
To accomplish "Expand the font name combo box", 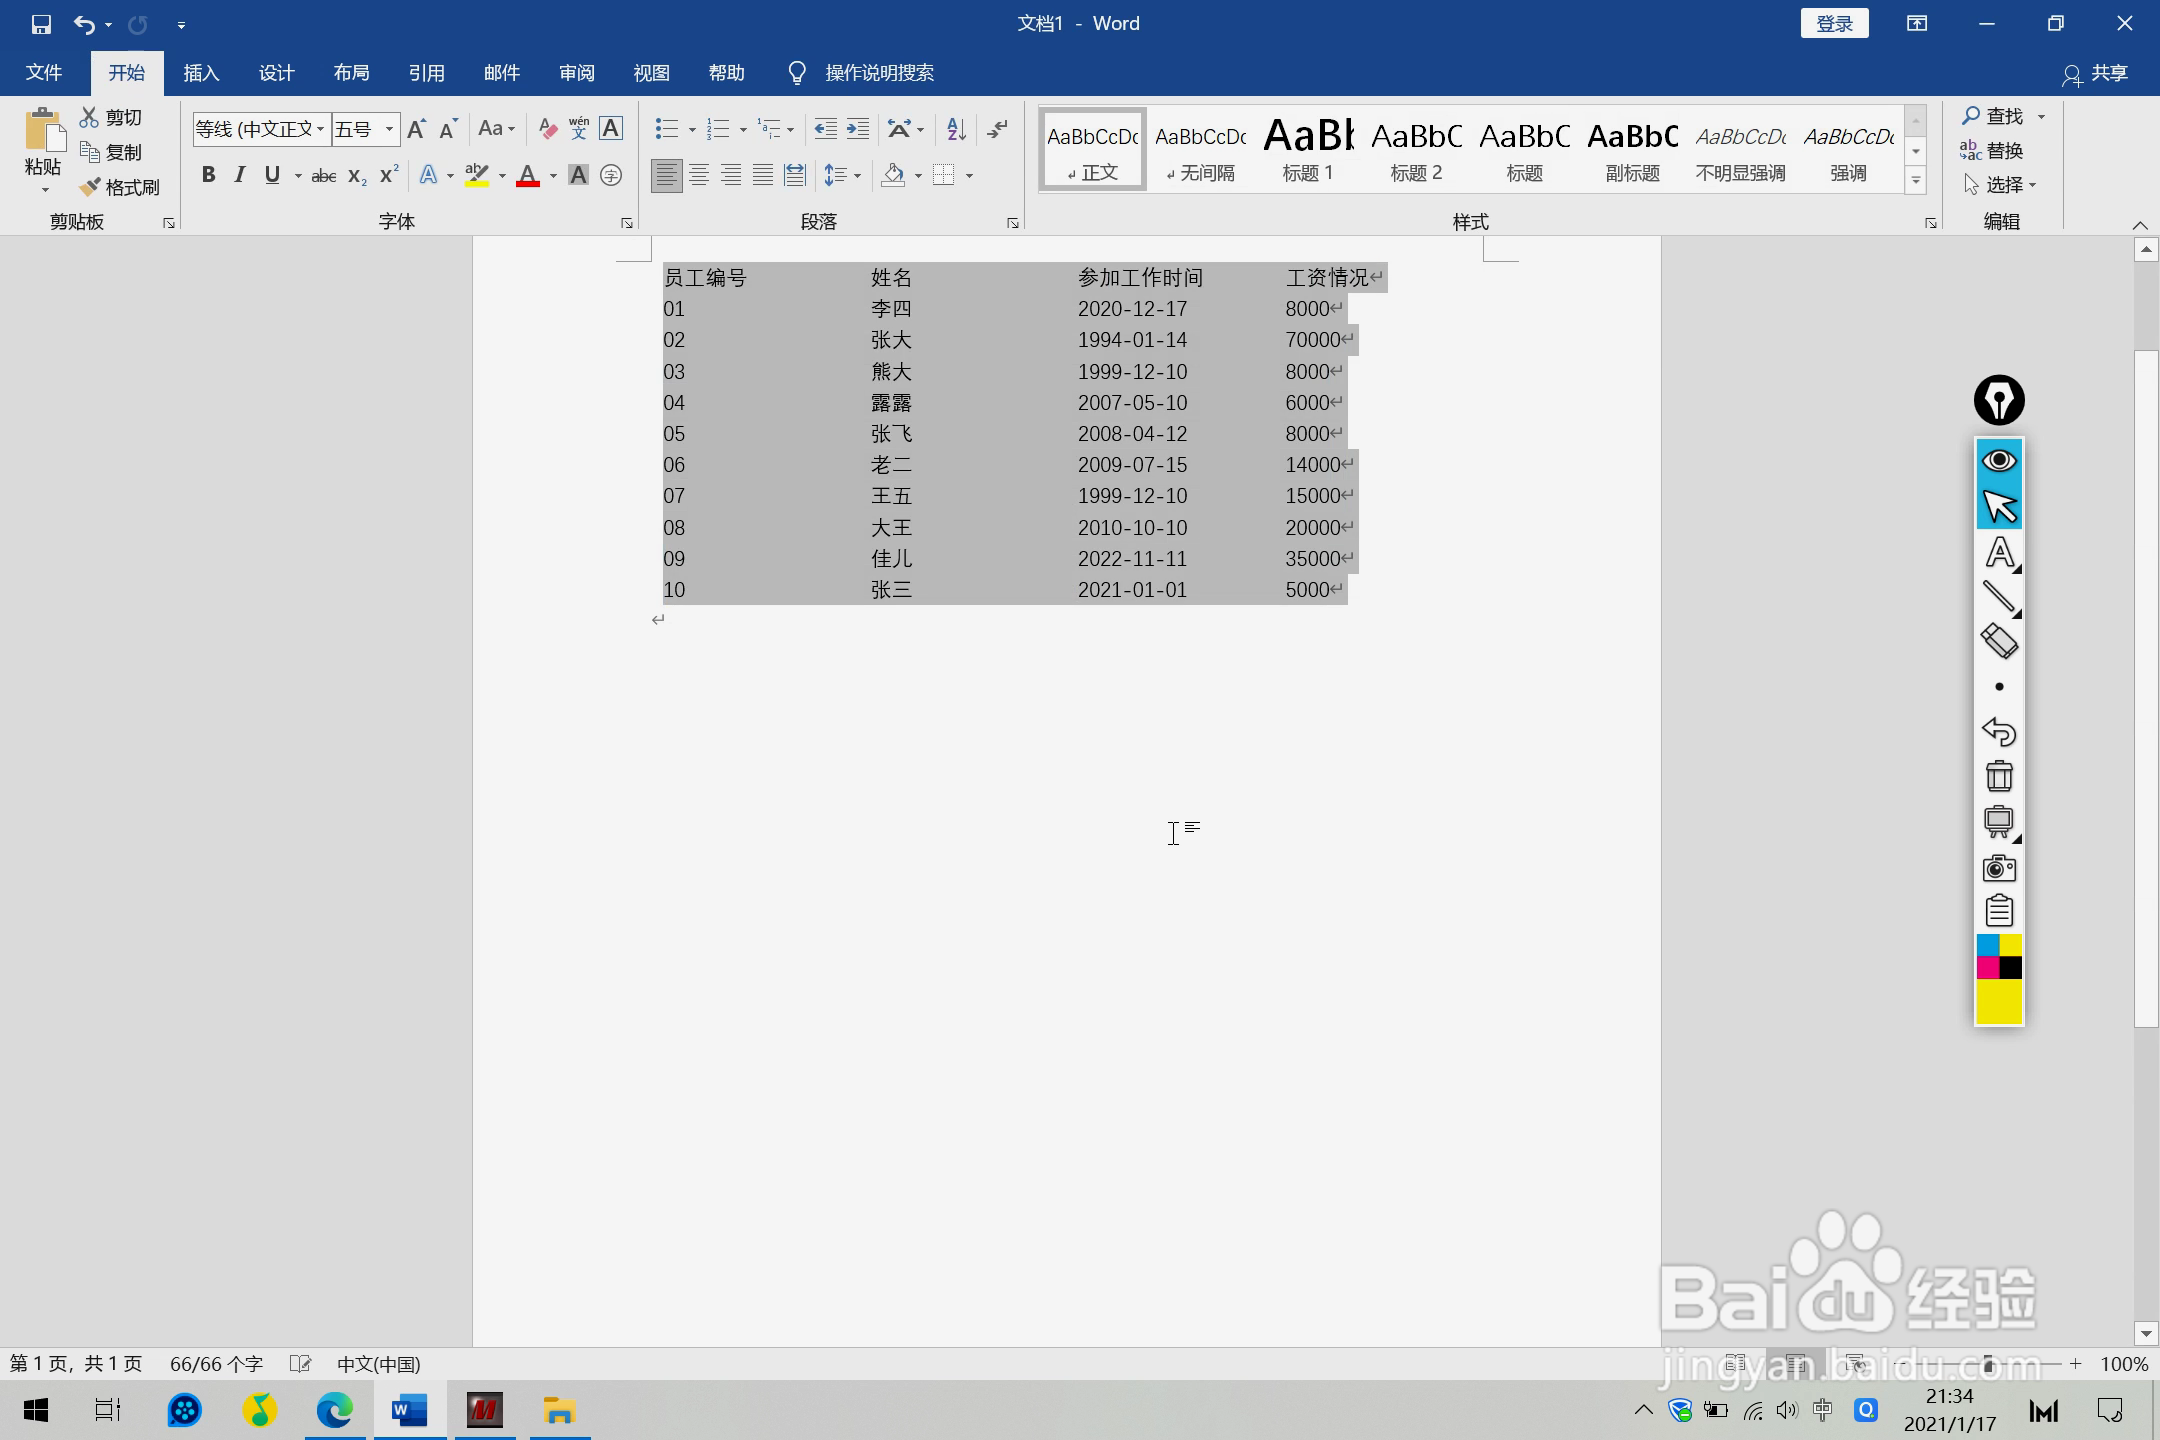I will (320, 129).
